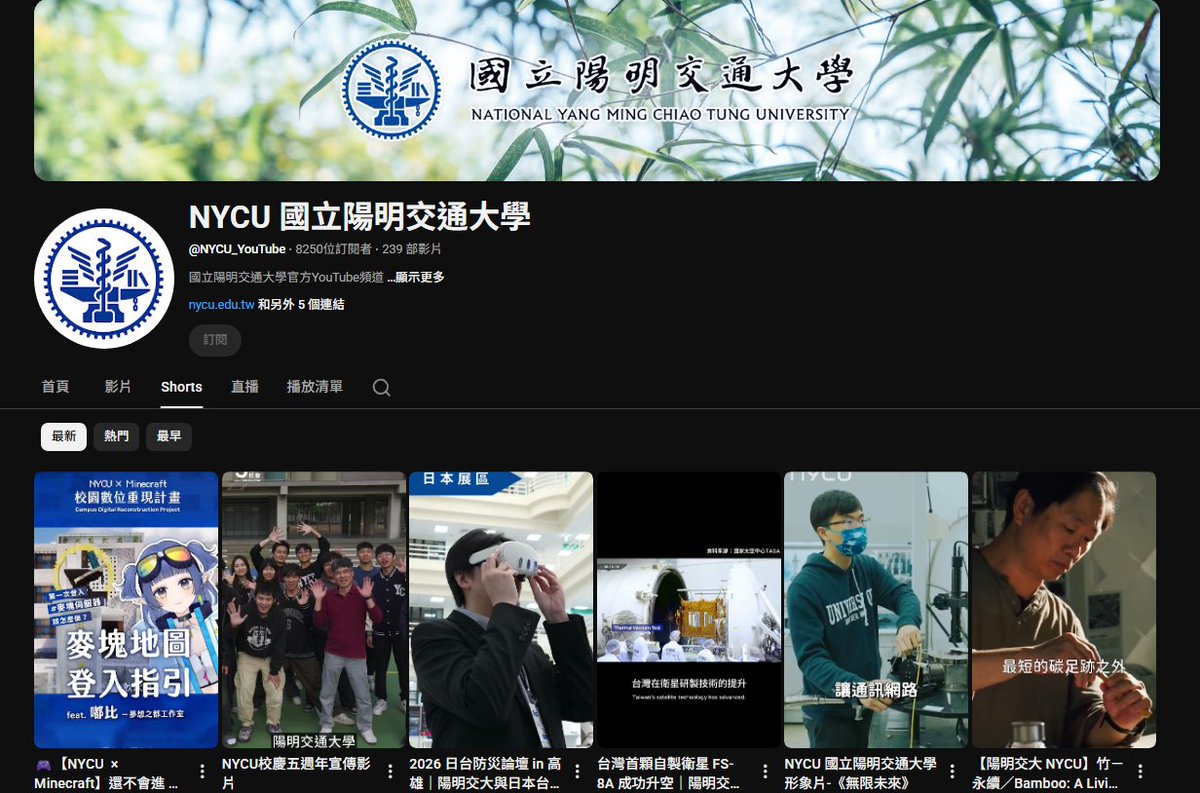Open options menu for 形象片-《無限未來》 short
This screenshot has width=1200, height=793.
[952, 771]
